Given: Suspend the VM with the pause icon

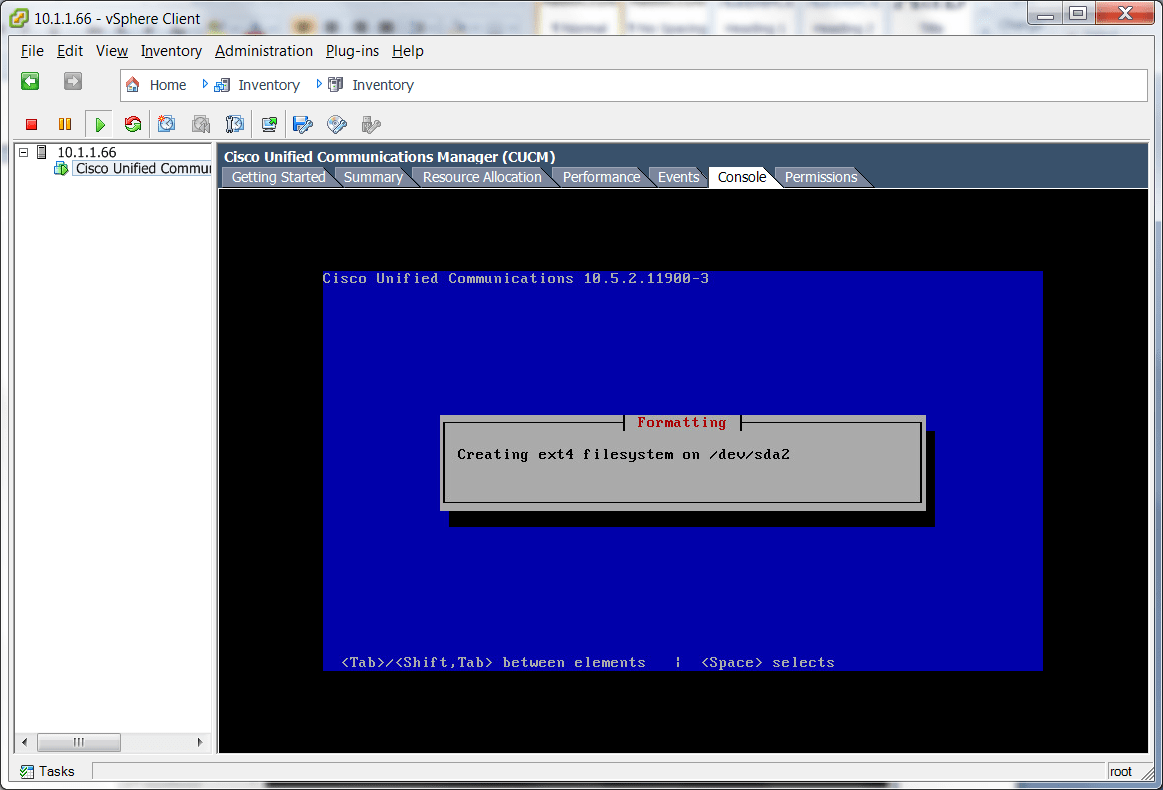Looking at the screenshot, I should [x=65, y=125].
